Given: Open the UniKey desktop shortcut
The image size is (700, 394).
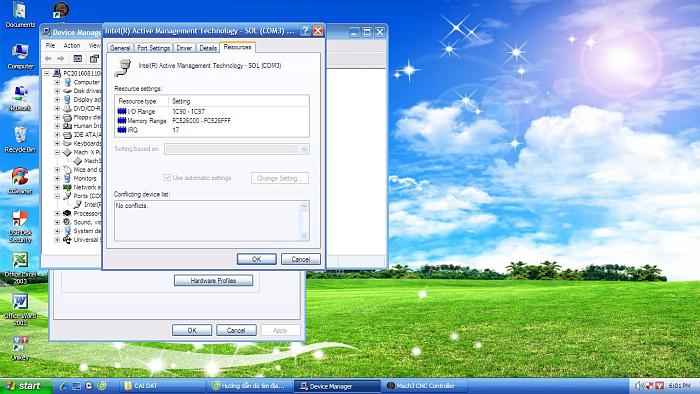Looking at the screenshot, I should click(20, 348).
